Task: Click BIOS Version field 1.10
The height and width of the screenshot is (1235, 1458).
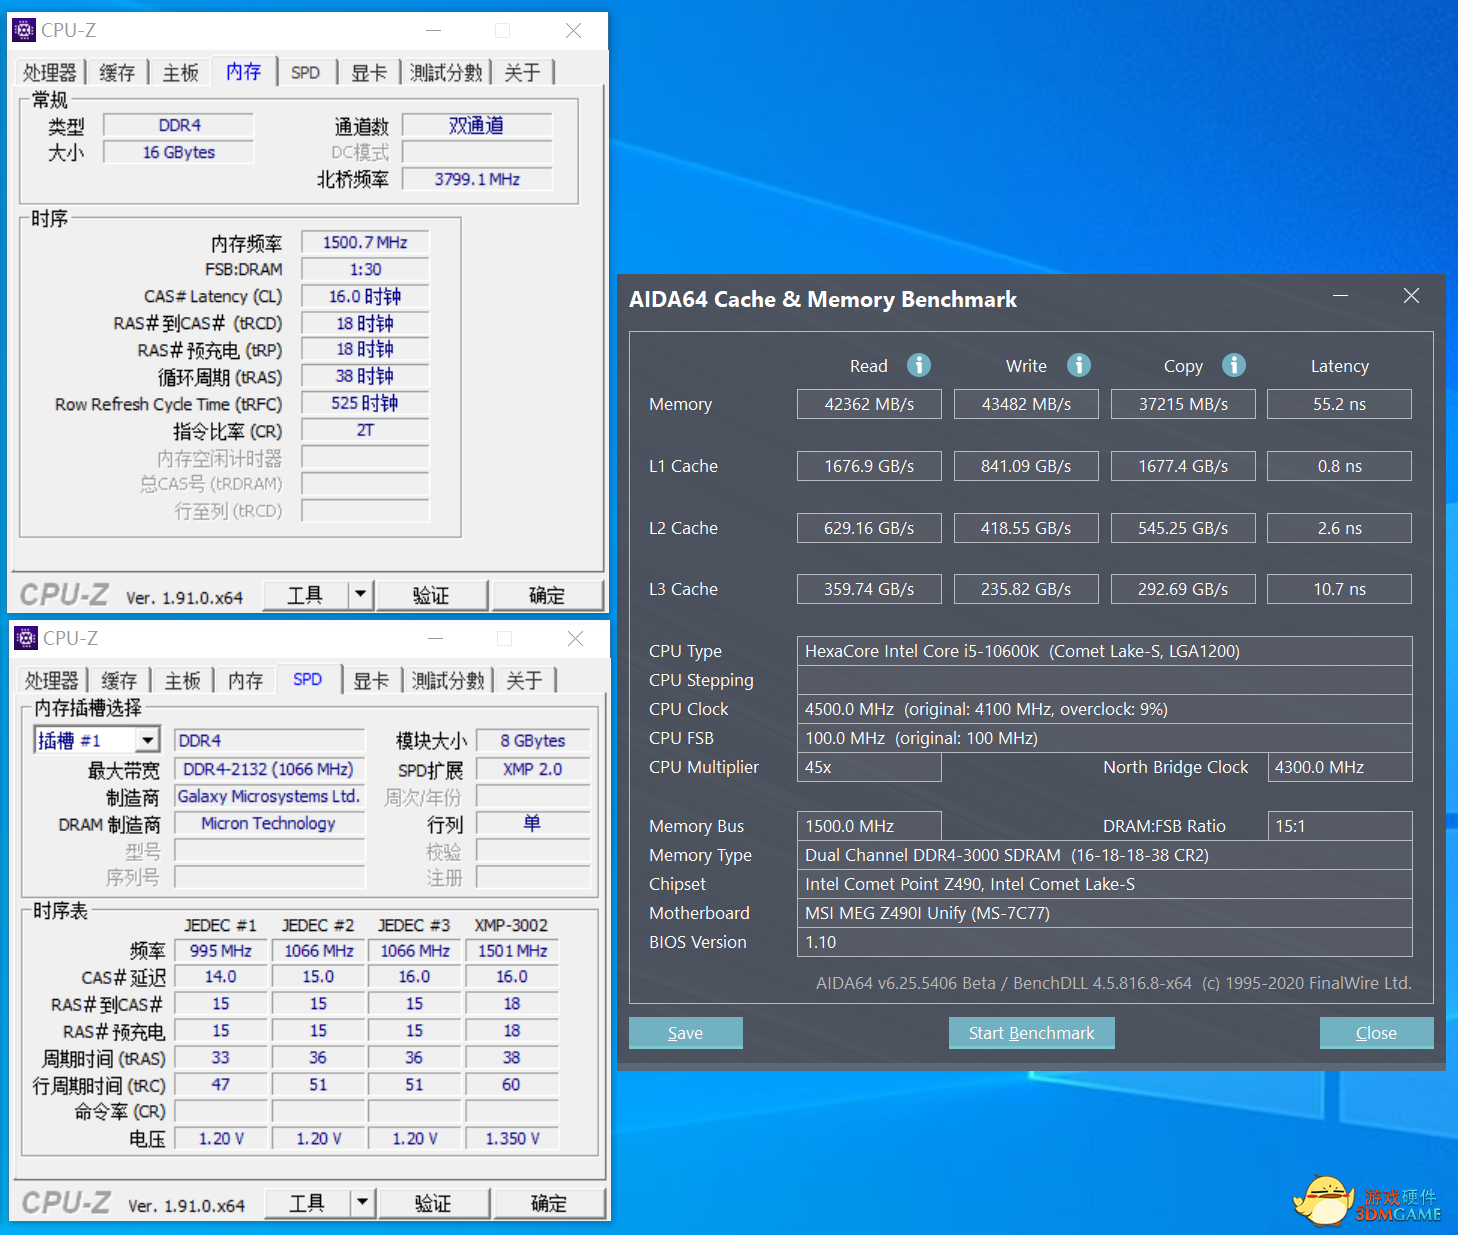Action: pos(1105,942)
